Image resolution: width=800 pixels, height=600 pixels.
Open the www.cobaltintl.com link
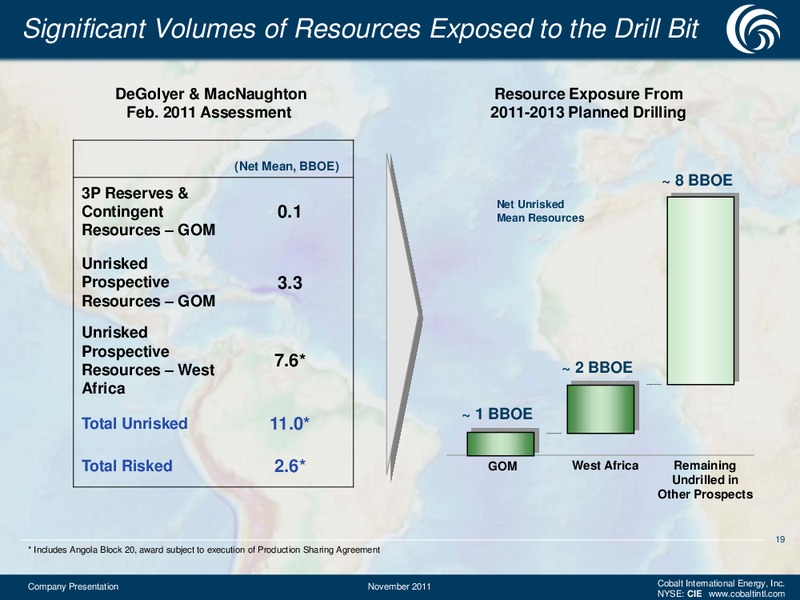click(747, 594)
